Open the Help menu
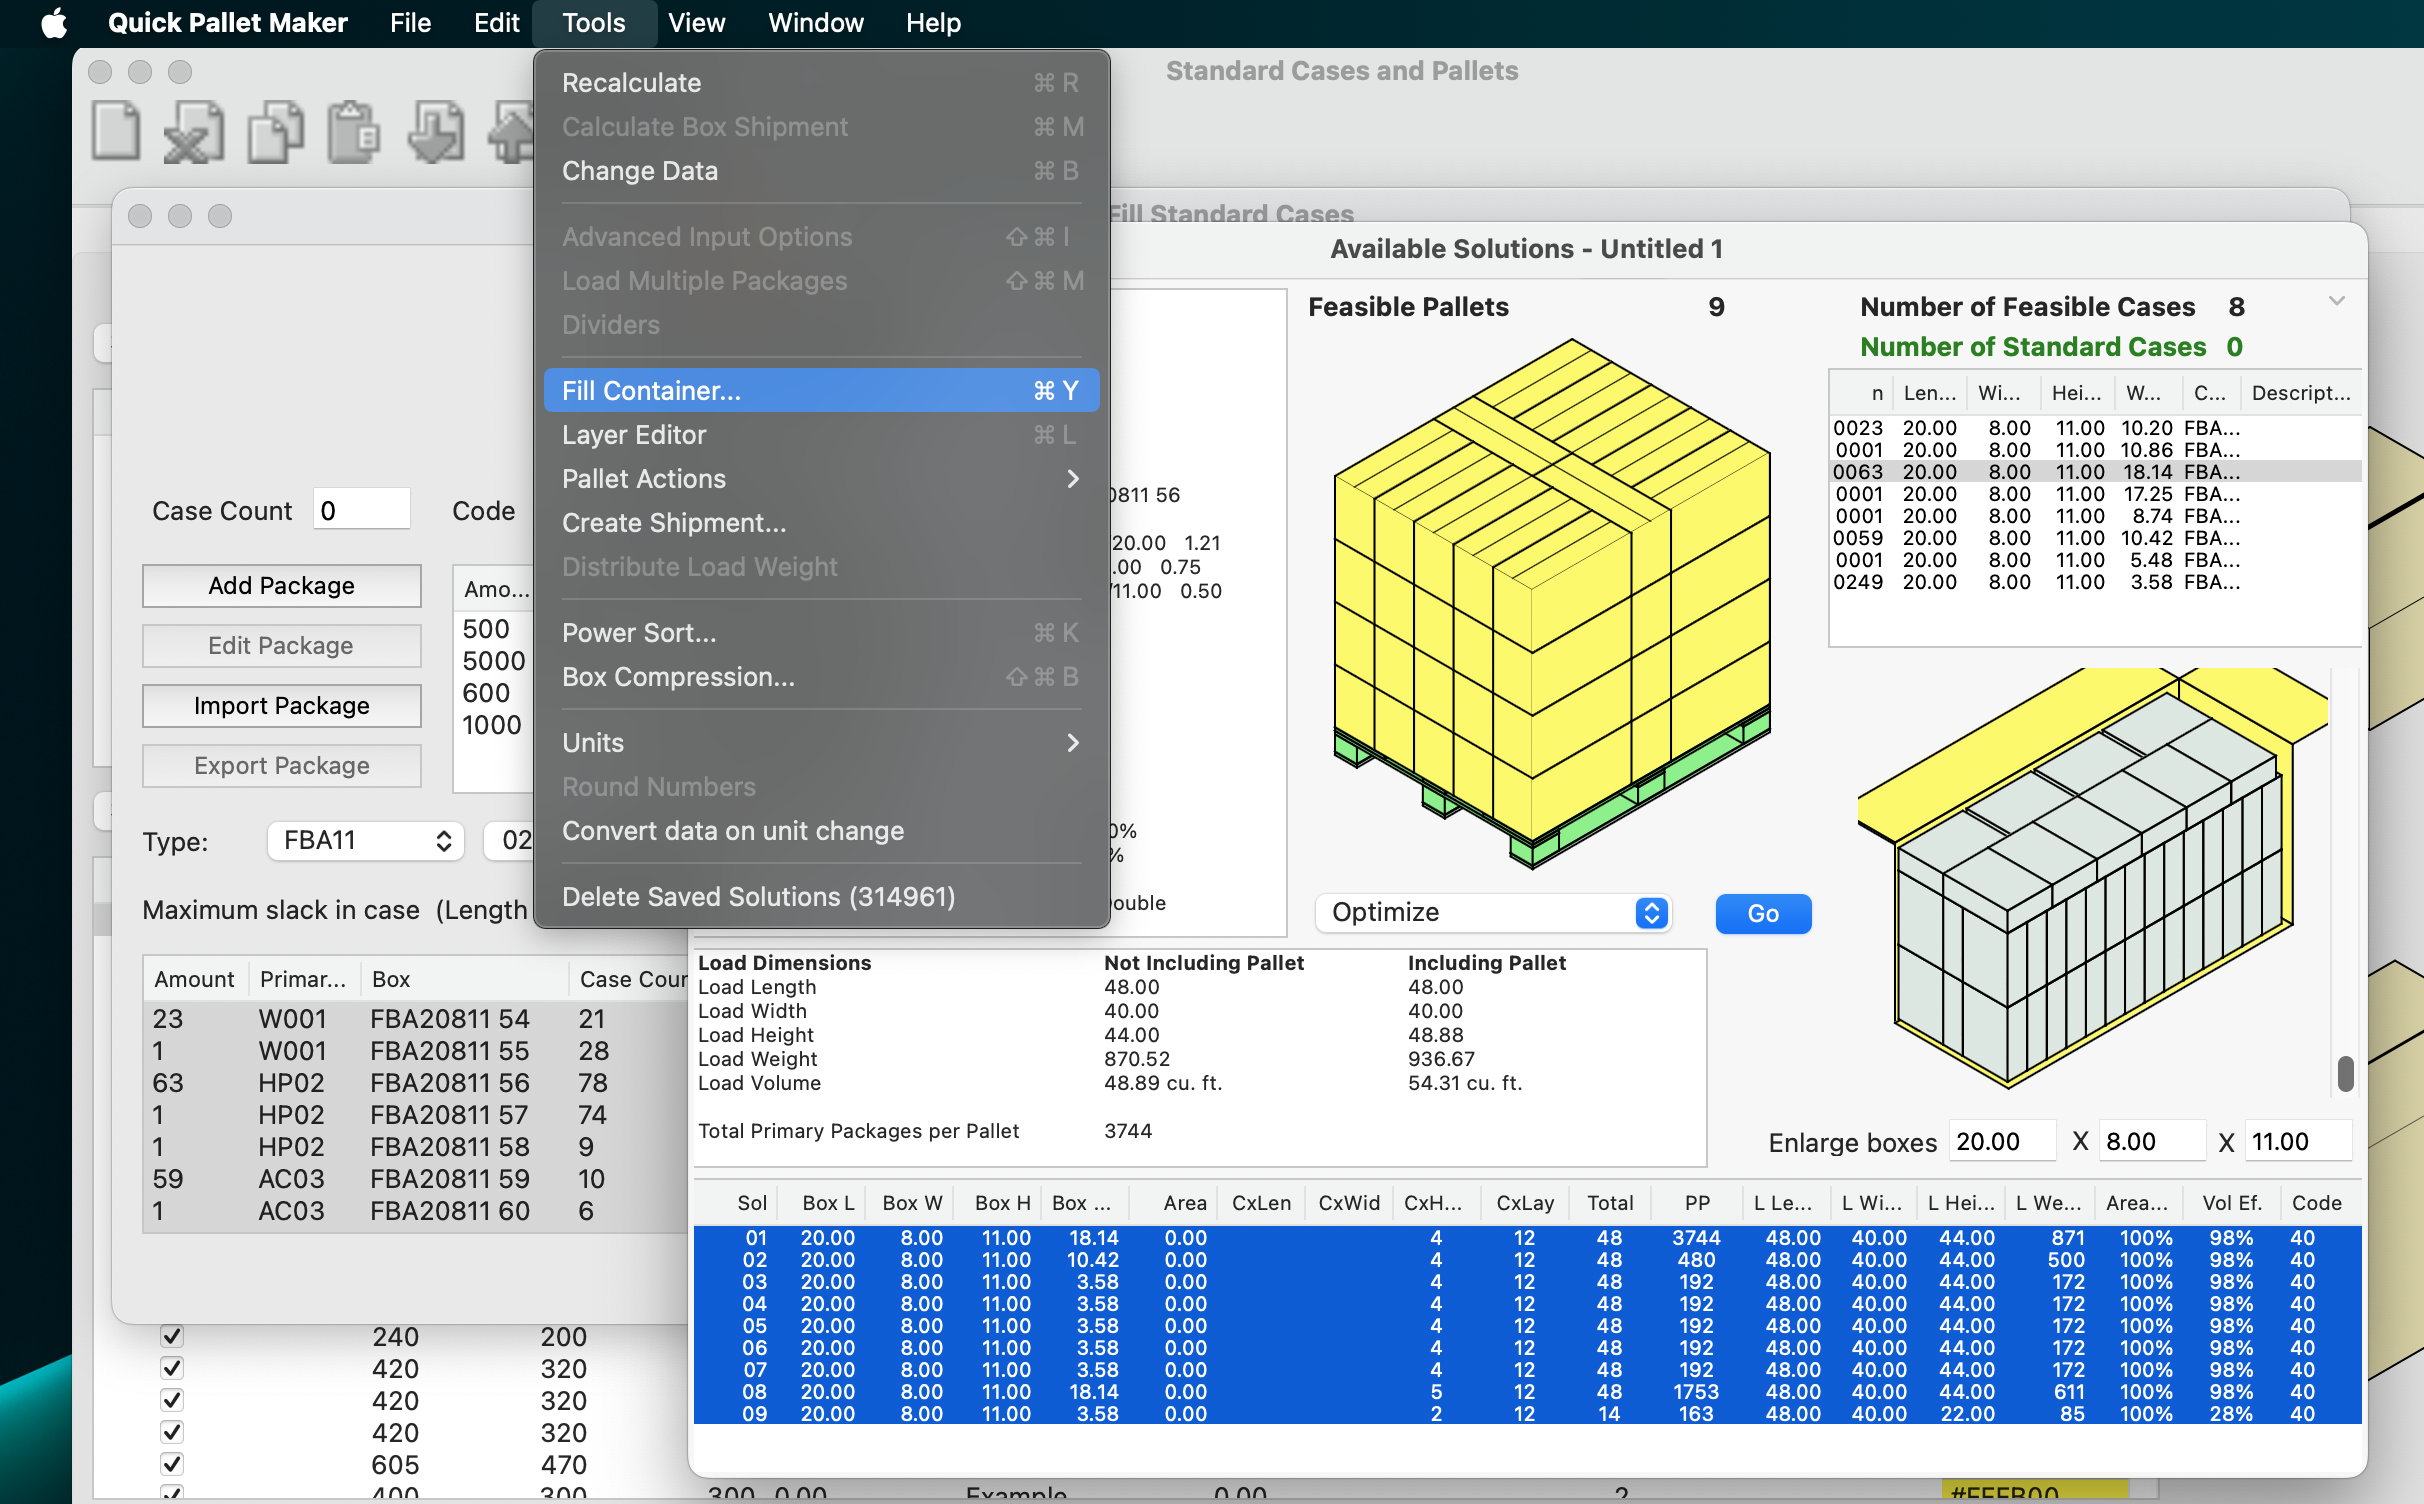Screen dimensions: 2424x1504 click(x=932, y=22)
